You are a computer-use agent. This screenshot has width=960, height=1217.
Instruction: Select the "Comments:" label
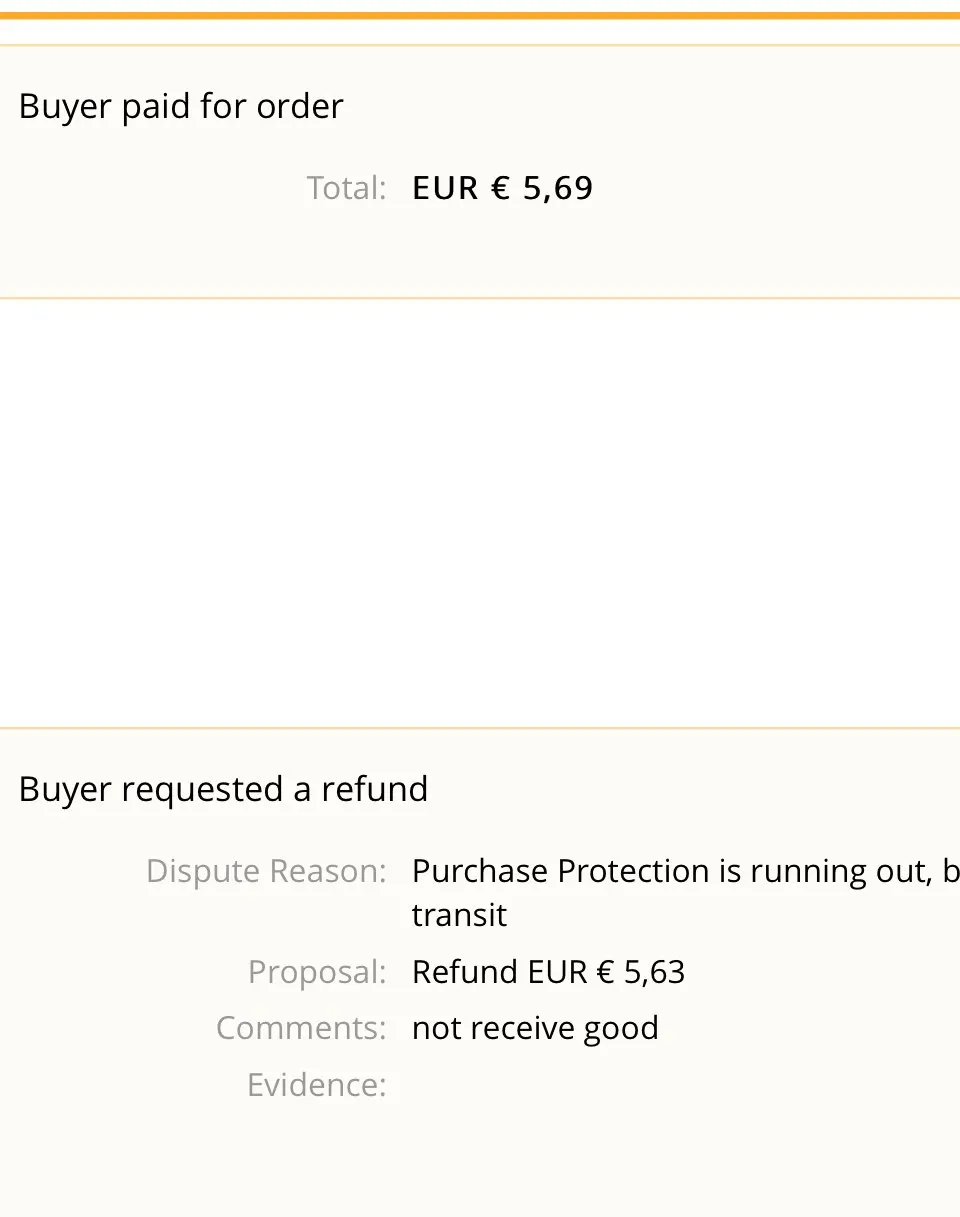301,1028
